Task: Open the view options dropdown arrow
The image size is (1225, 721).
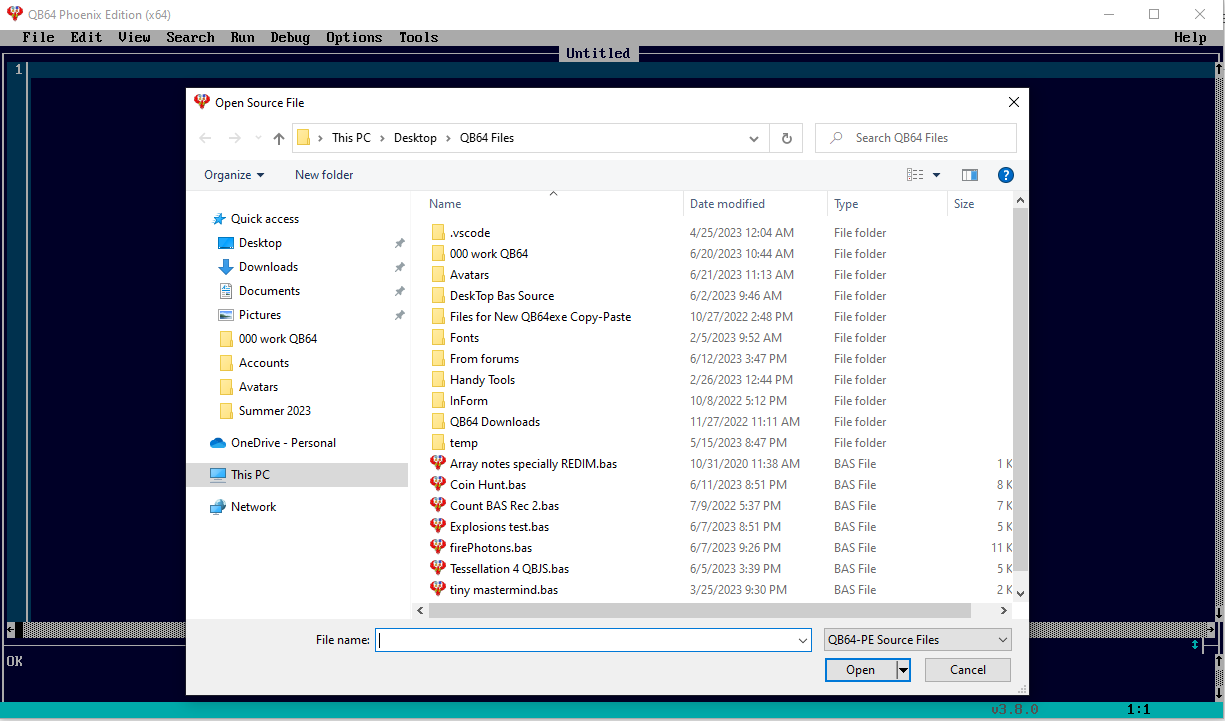Action: [x=937, y=175]
